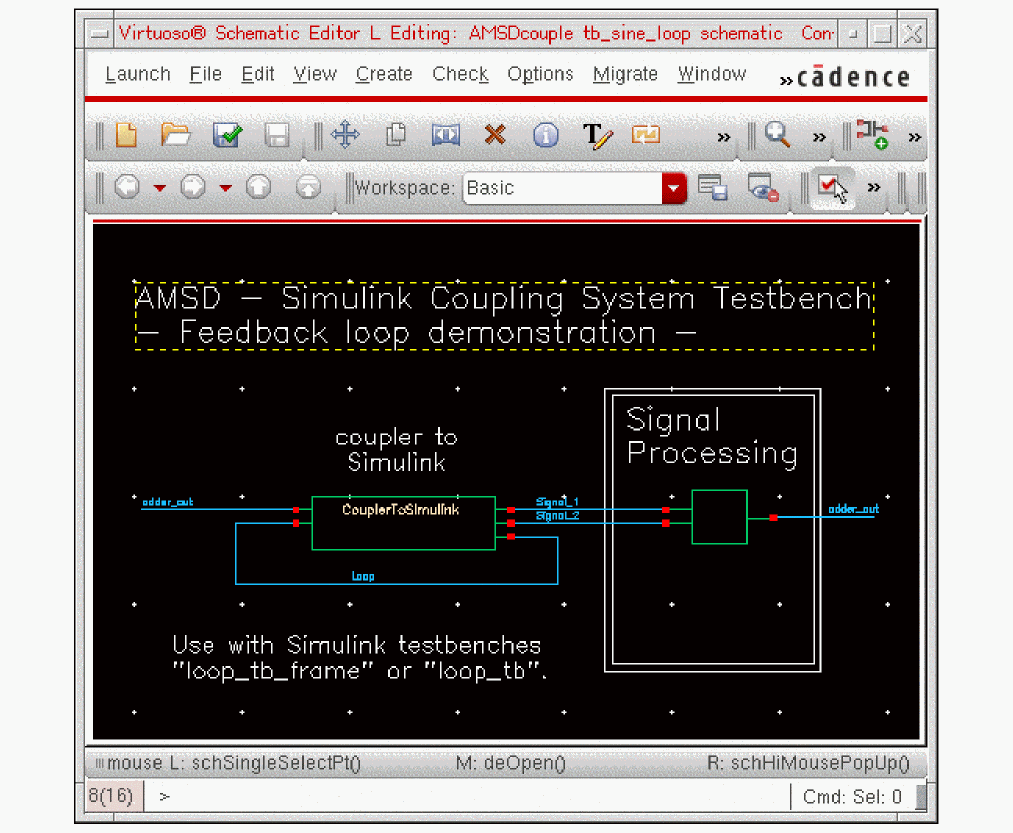Select the Signal_2 wire label
Viewport: 1013px width, 833px height.
click(x=558, y=515)
